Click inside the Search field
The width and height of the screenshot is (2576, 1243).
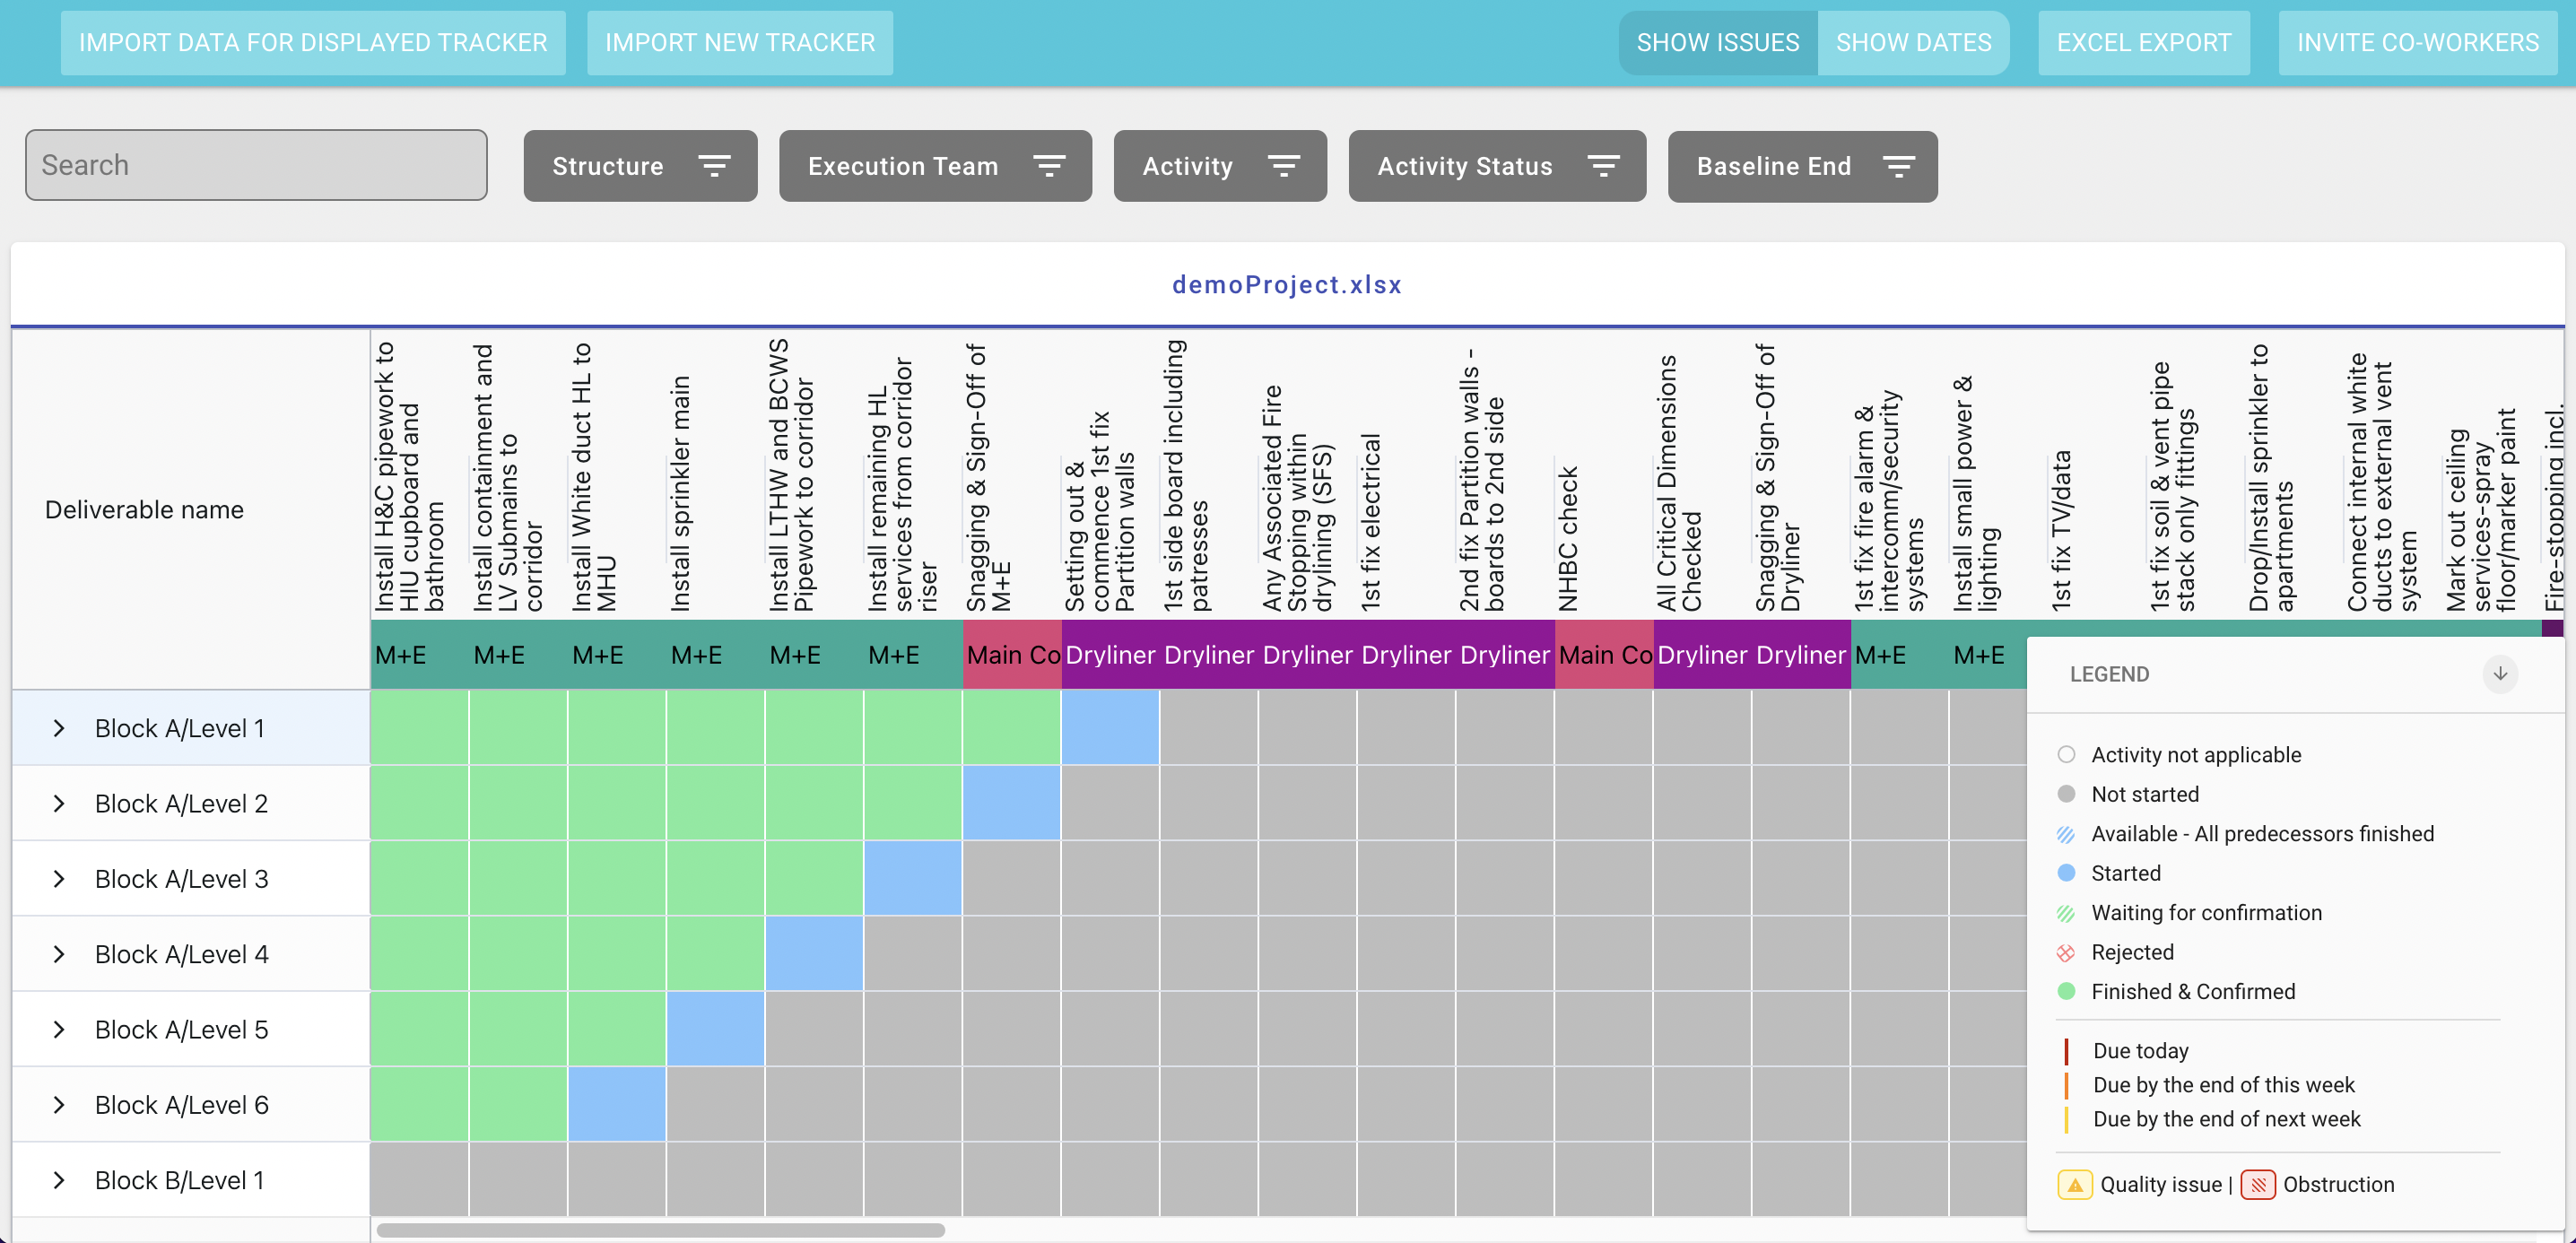[255, 164]
